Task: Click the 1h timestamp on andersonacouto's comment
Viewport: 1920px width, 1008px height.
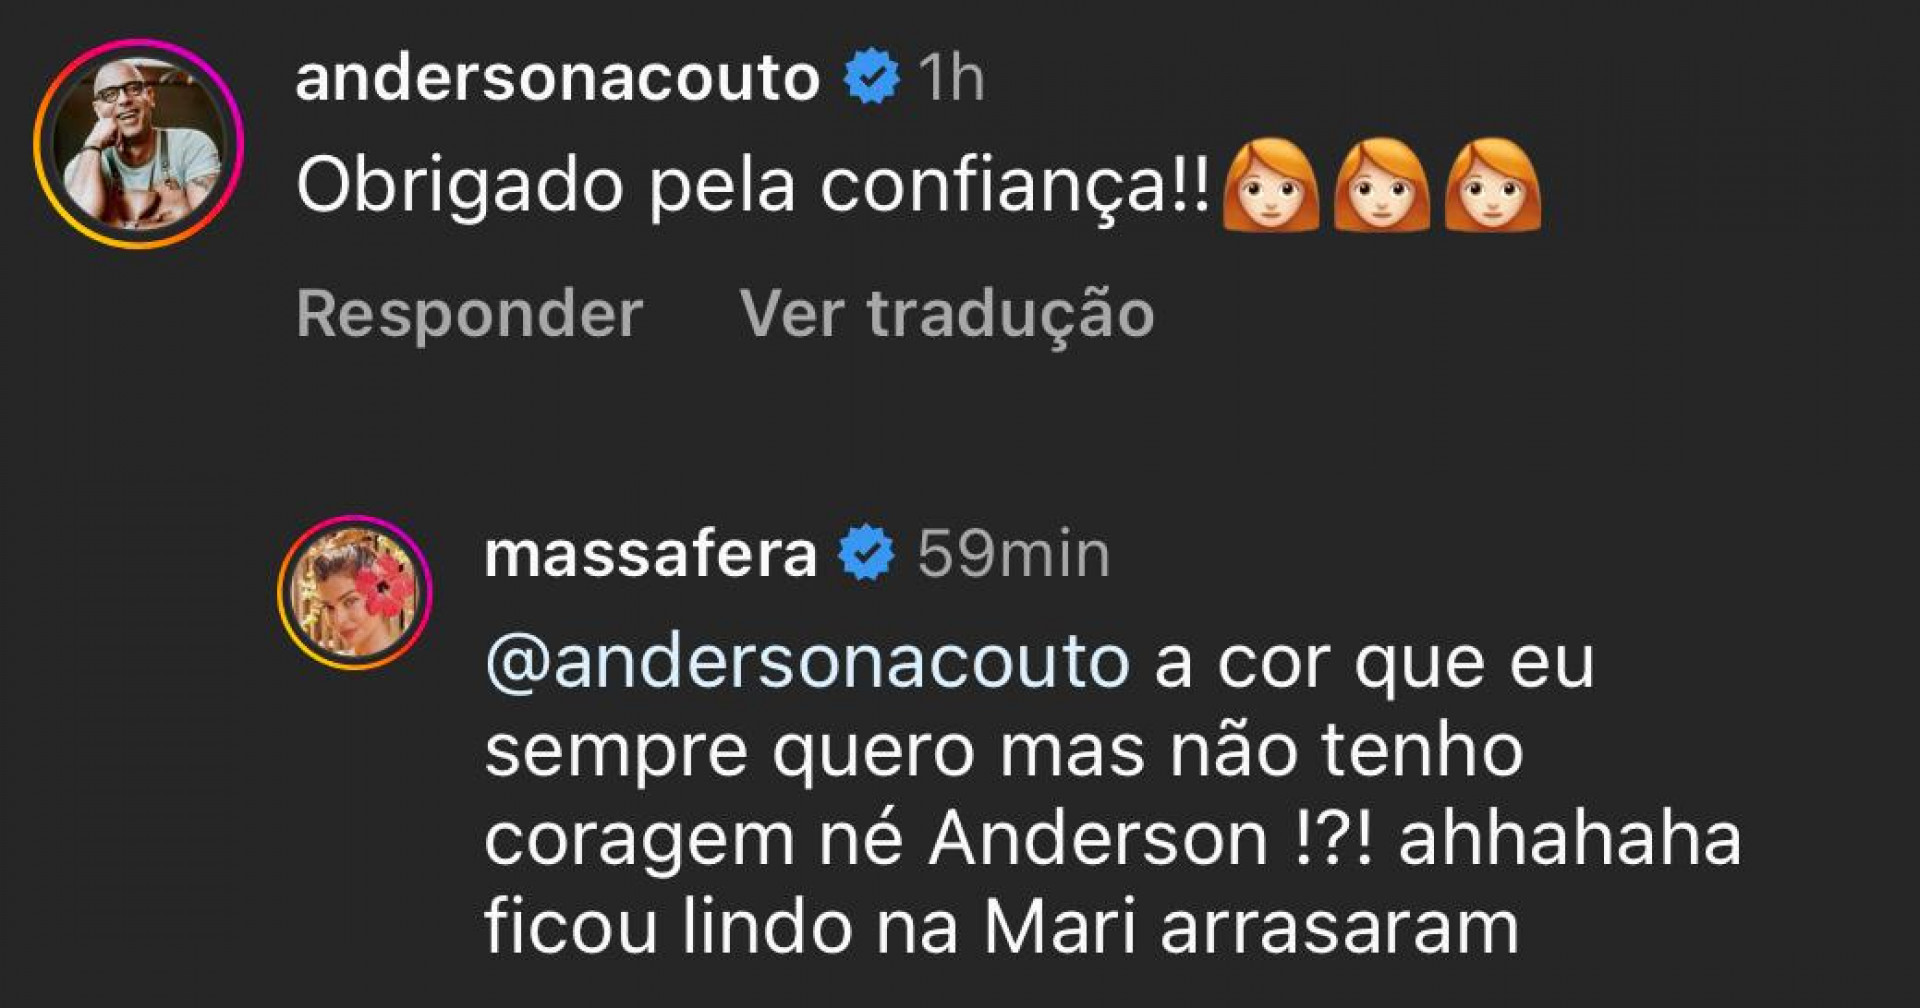Action: (950, 75)
